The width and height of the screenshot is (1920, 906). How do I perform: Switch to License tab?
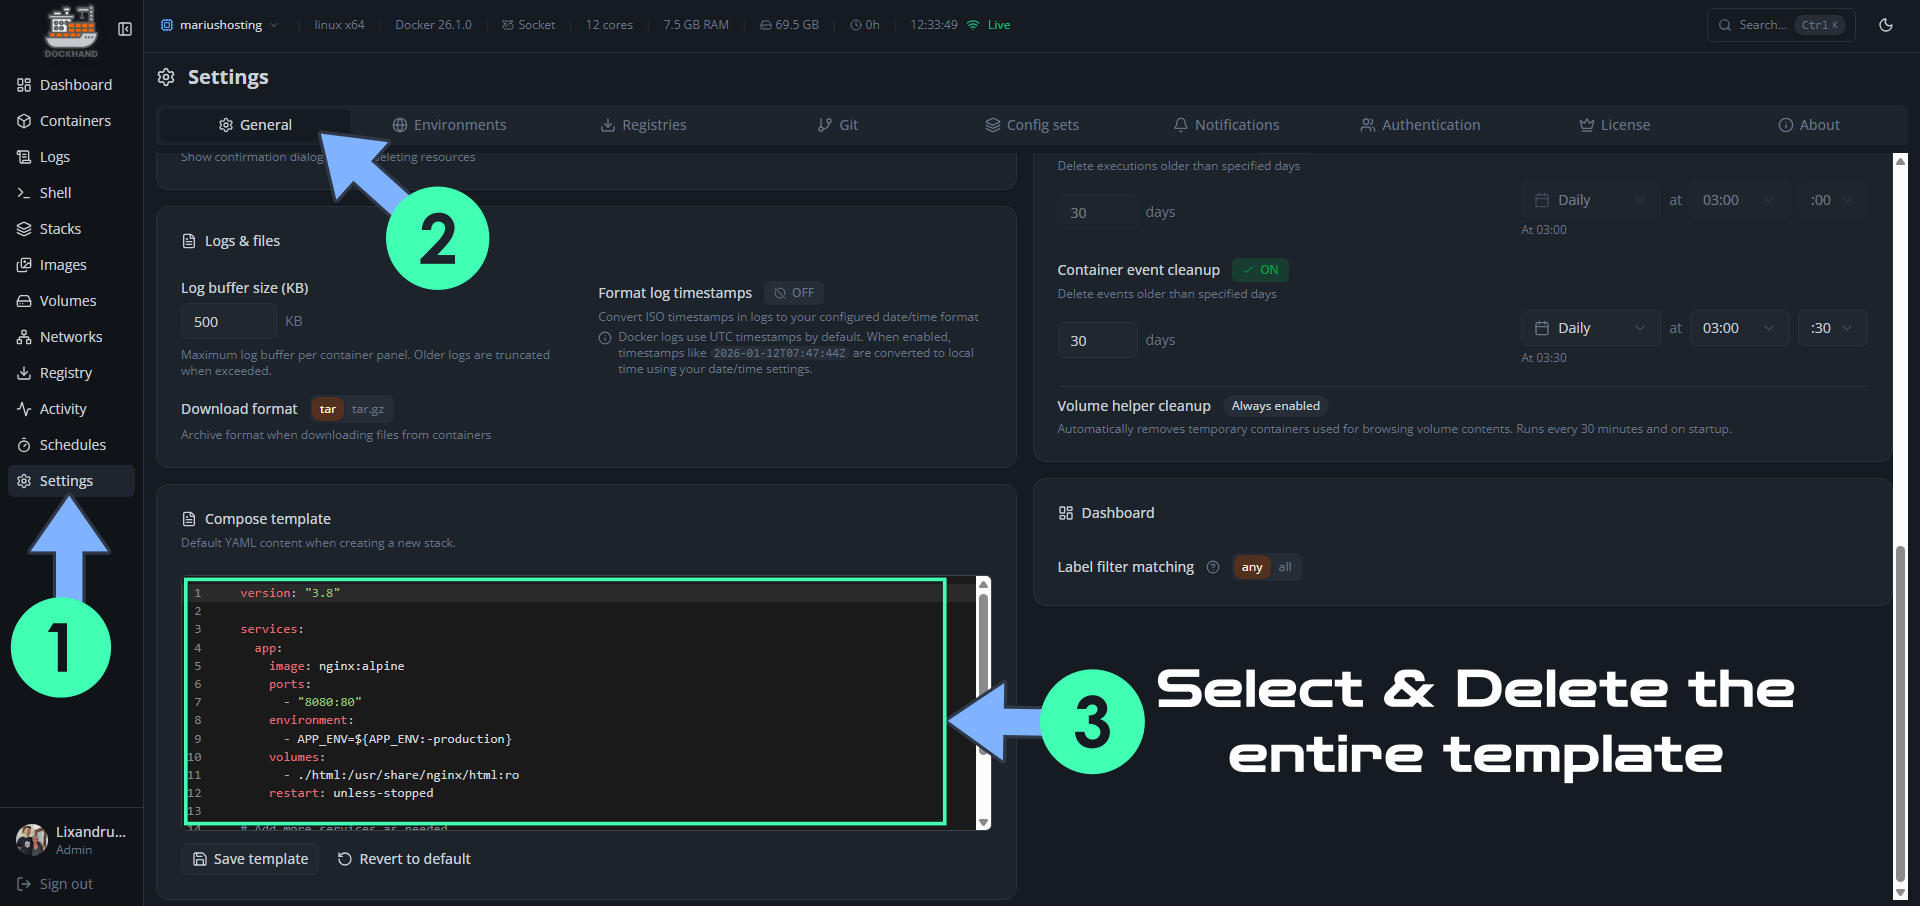coord(1614,125)
